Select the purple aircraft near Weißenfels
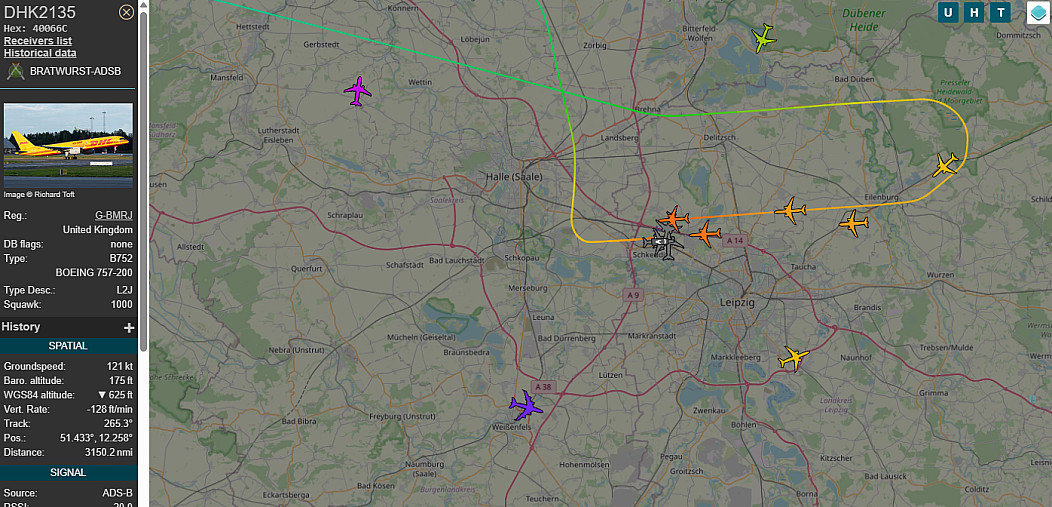 click(526, 404)
